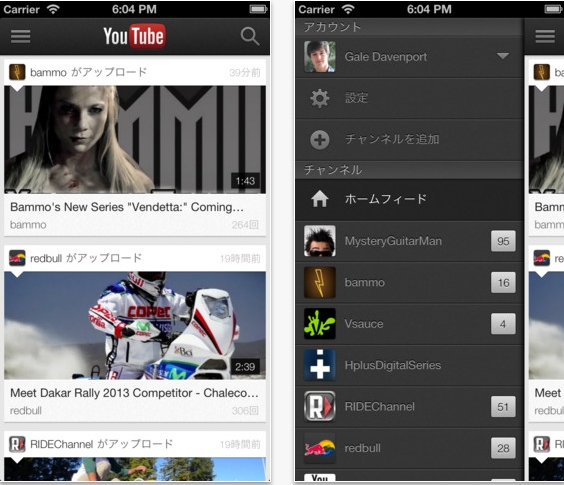
Task: Tap the 95 unread badge for MysteryGuitarMan
Action: pos(503,241)
